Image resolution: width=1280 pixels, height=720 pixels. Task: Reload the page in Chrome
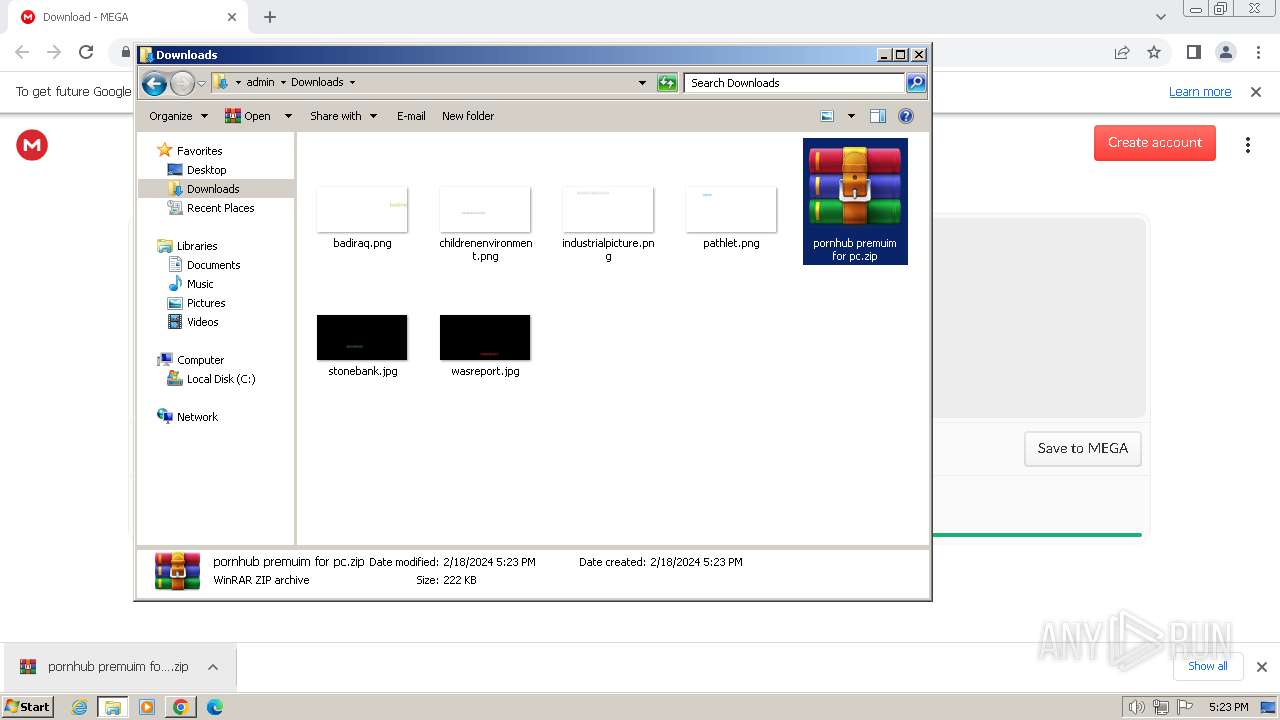click(86, 52)
